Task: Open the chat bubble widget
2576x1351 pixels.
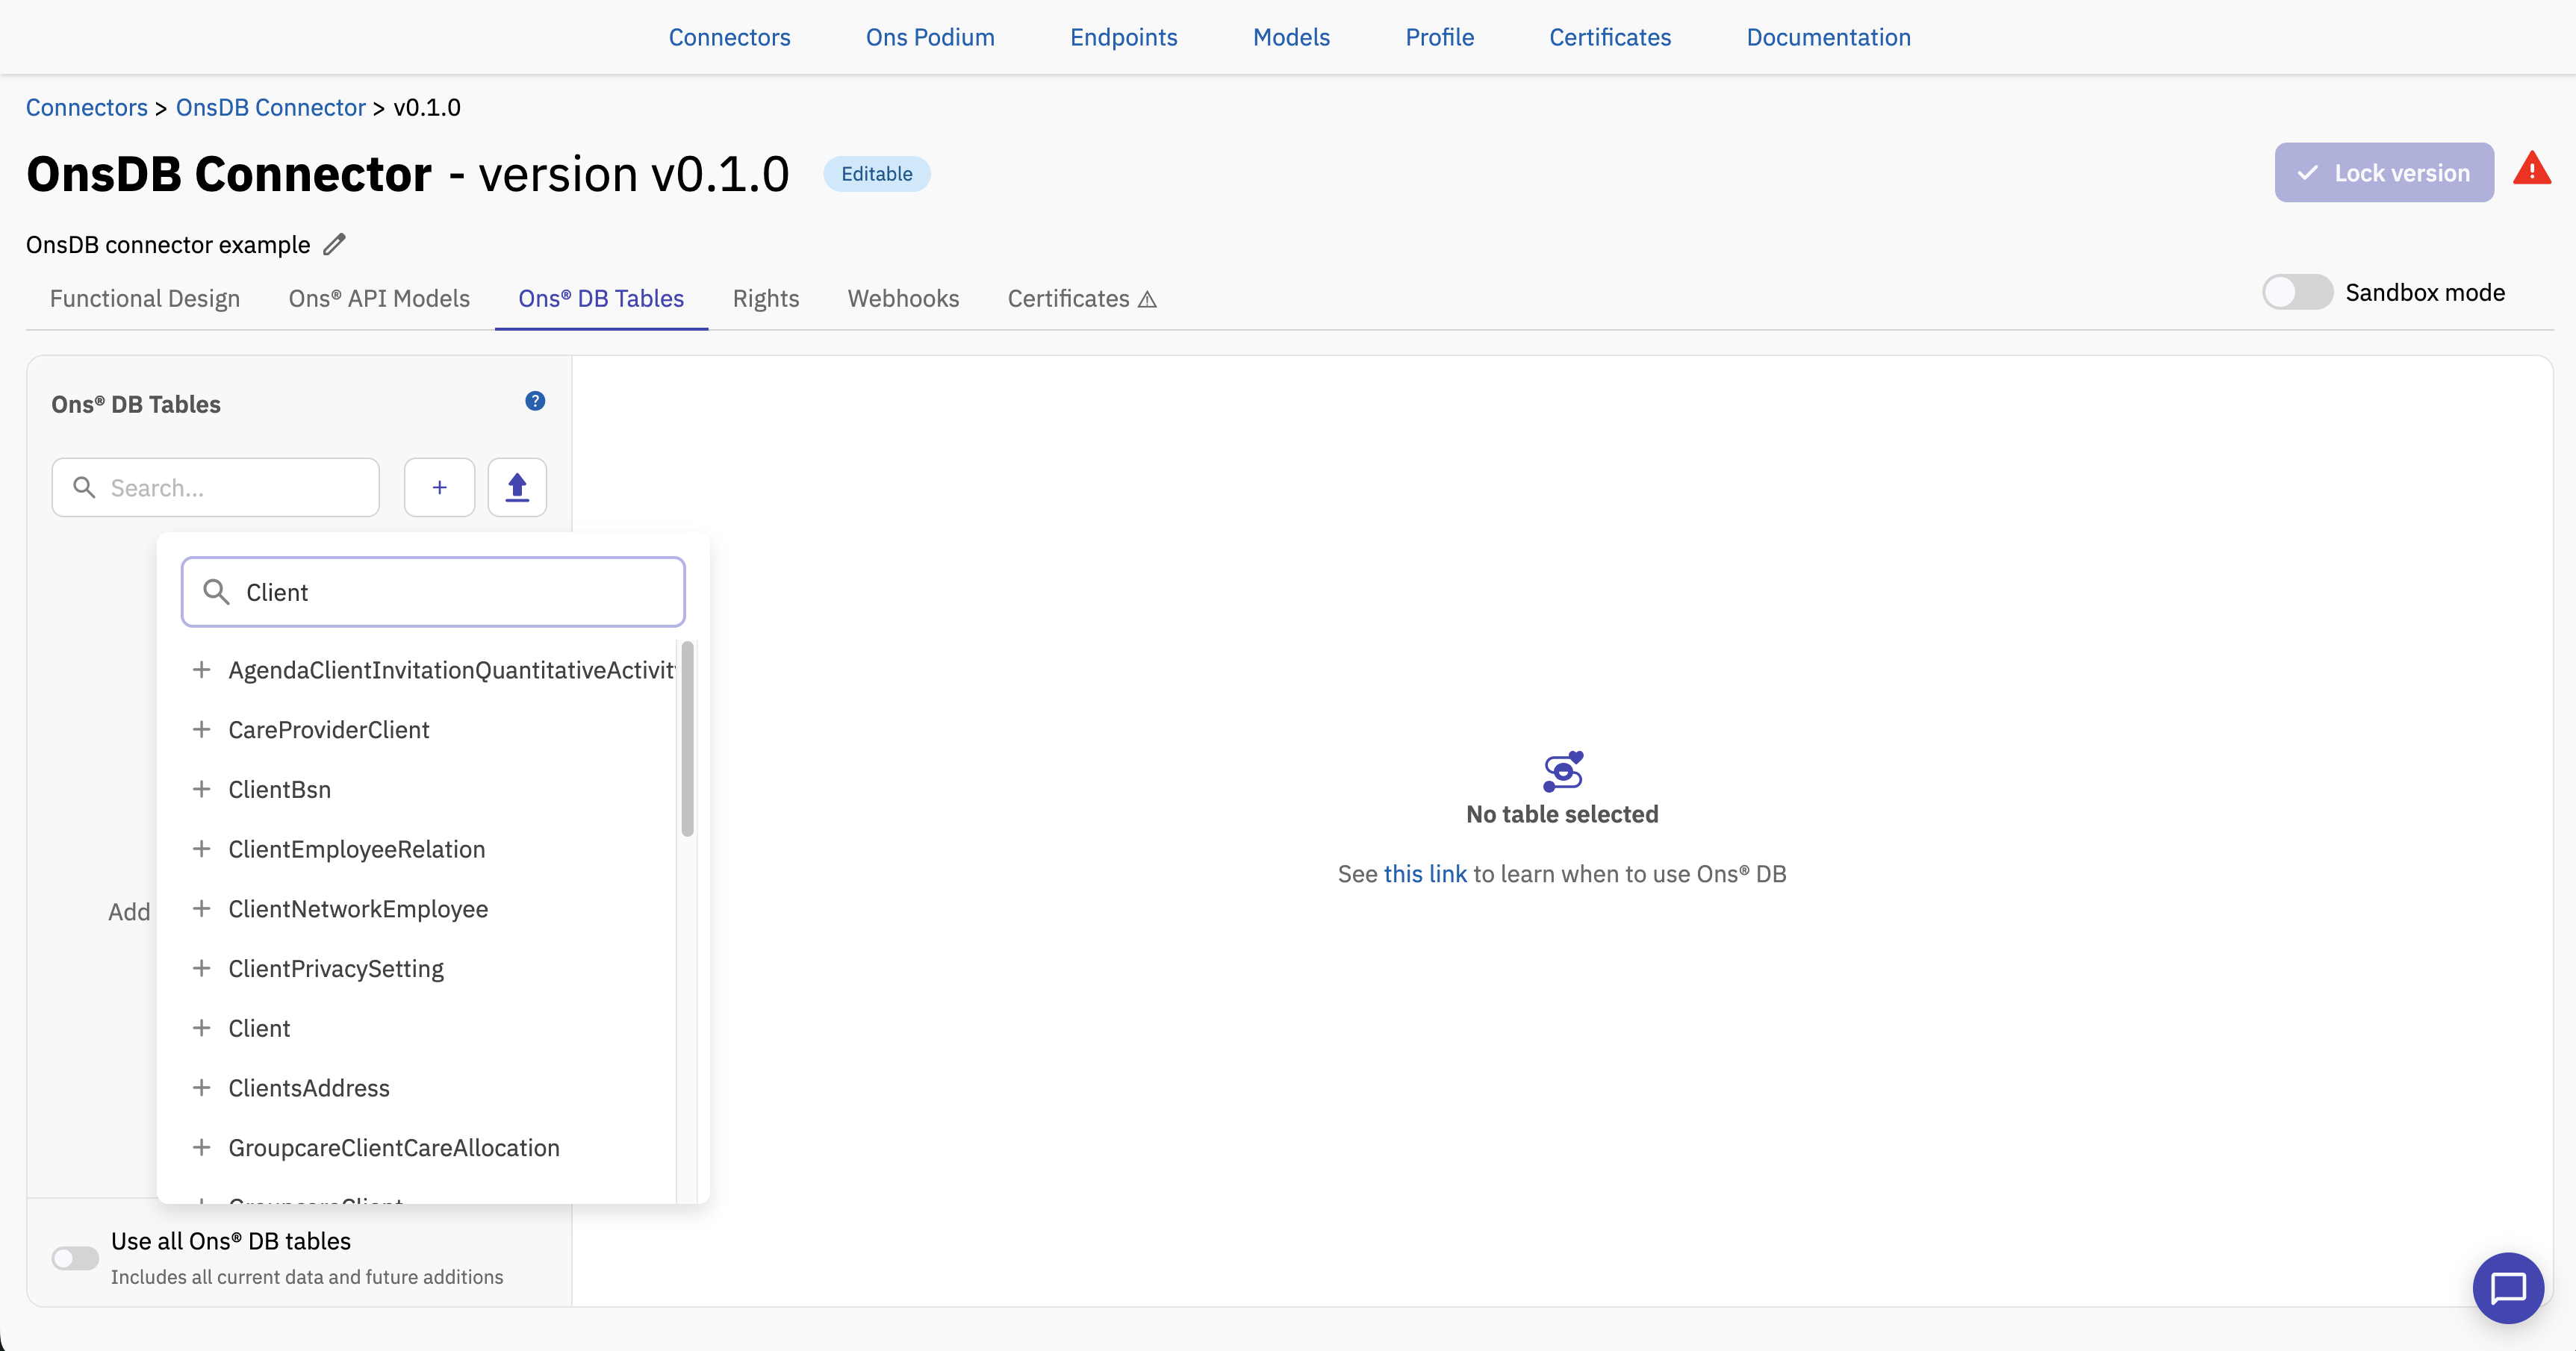Action: click(x=2508, y=1288)
